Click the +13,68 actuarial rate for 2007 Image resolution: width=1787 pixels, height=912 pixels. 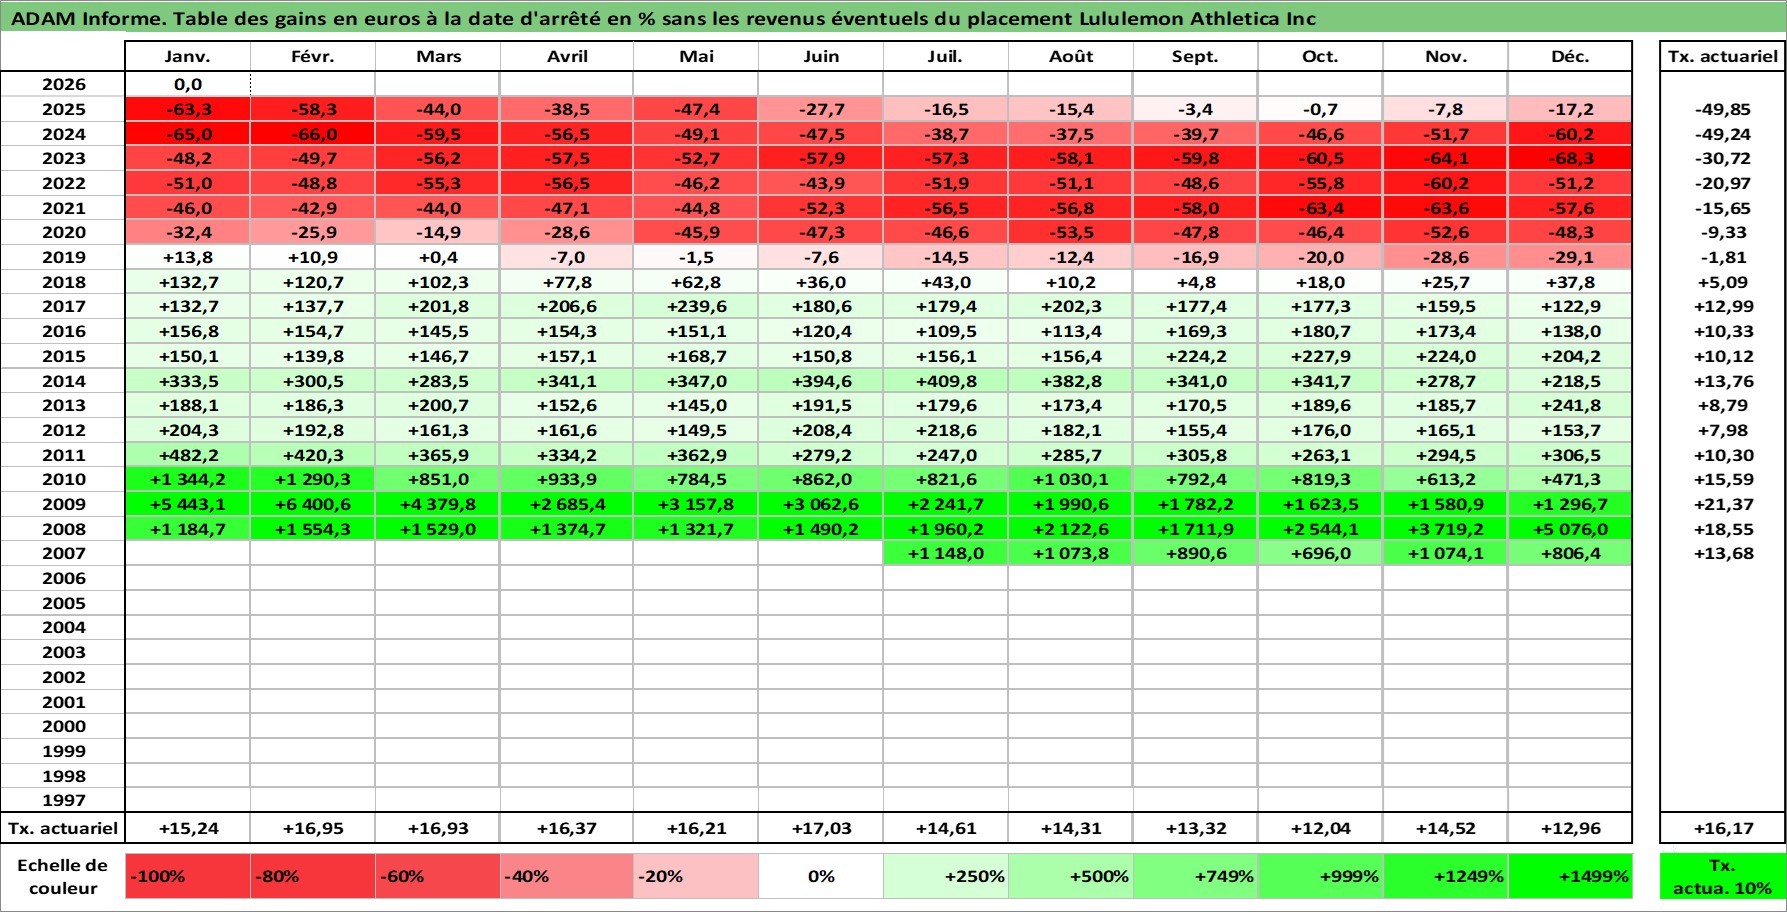[1723, 553]
